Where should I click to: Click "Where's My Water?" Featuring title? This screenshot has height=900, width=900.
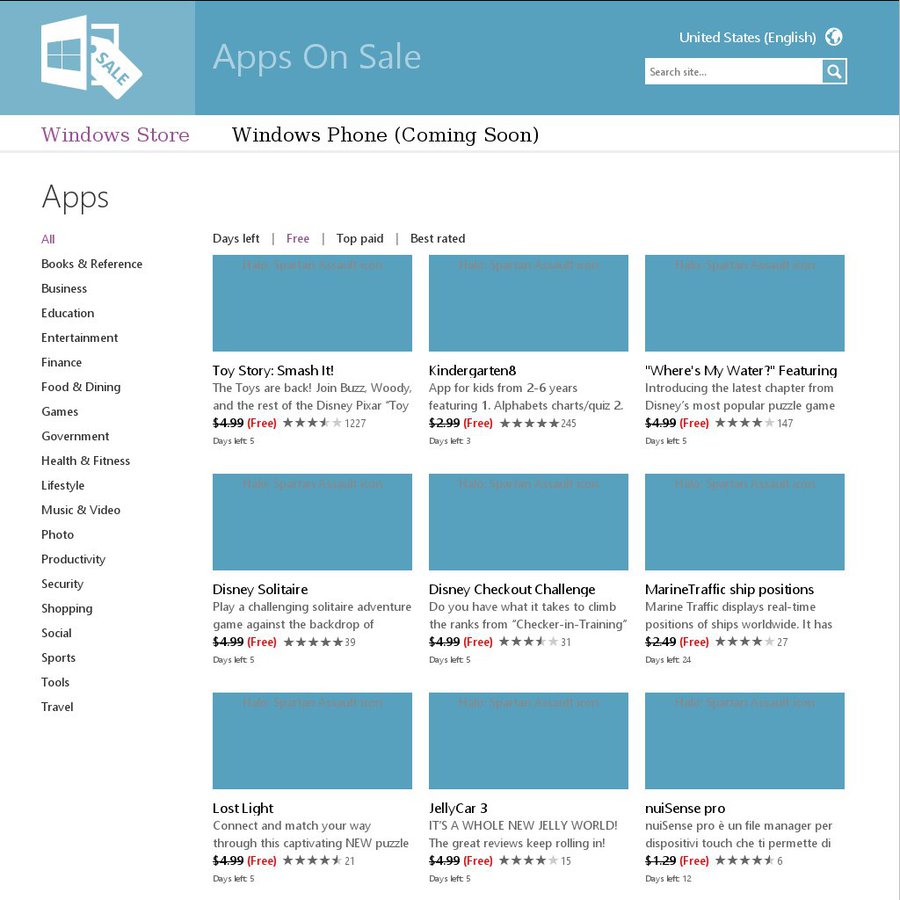click(741, 371)
